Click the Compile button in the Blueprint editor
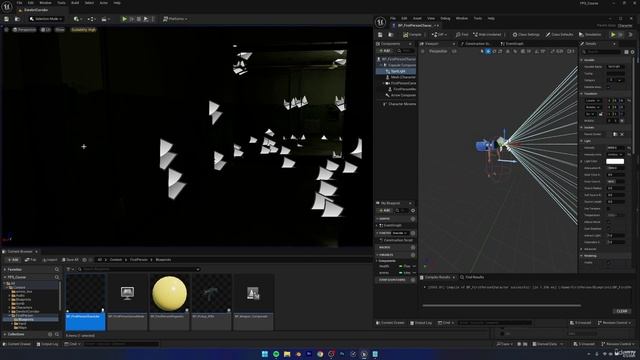Image resolution: width=640 pixels, height=360 pixels. click(412, 35)
